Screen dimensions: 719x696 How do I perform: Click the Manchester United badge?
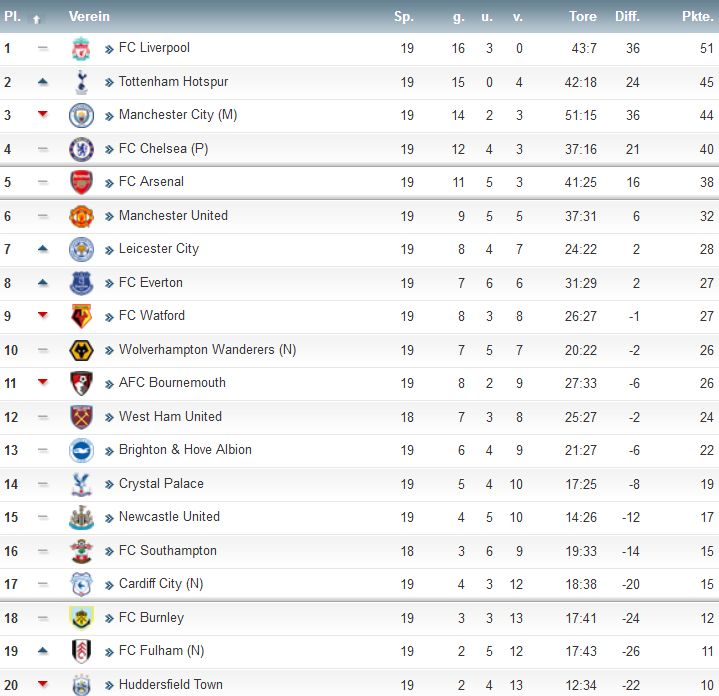[81, 216]
